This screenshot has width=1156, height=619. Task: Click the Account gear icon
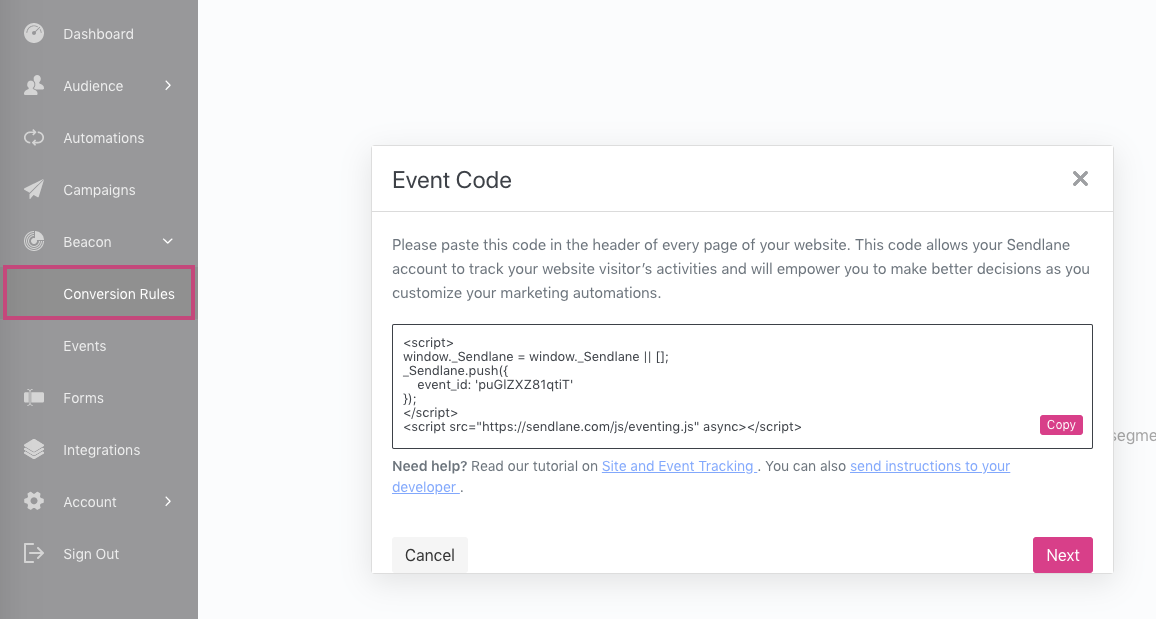click(34, 501)
